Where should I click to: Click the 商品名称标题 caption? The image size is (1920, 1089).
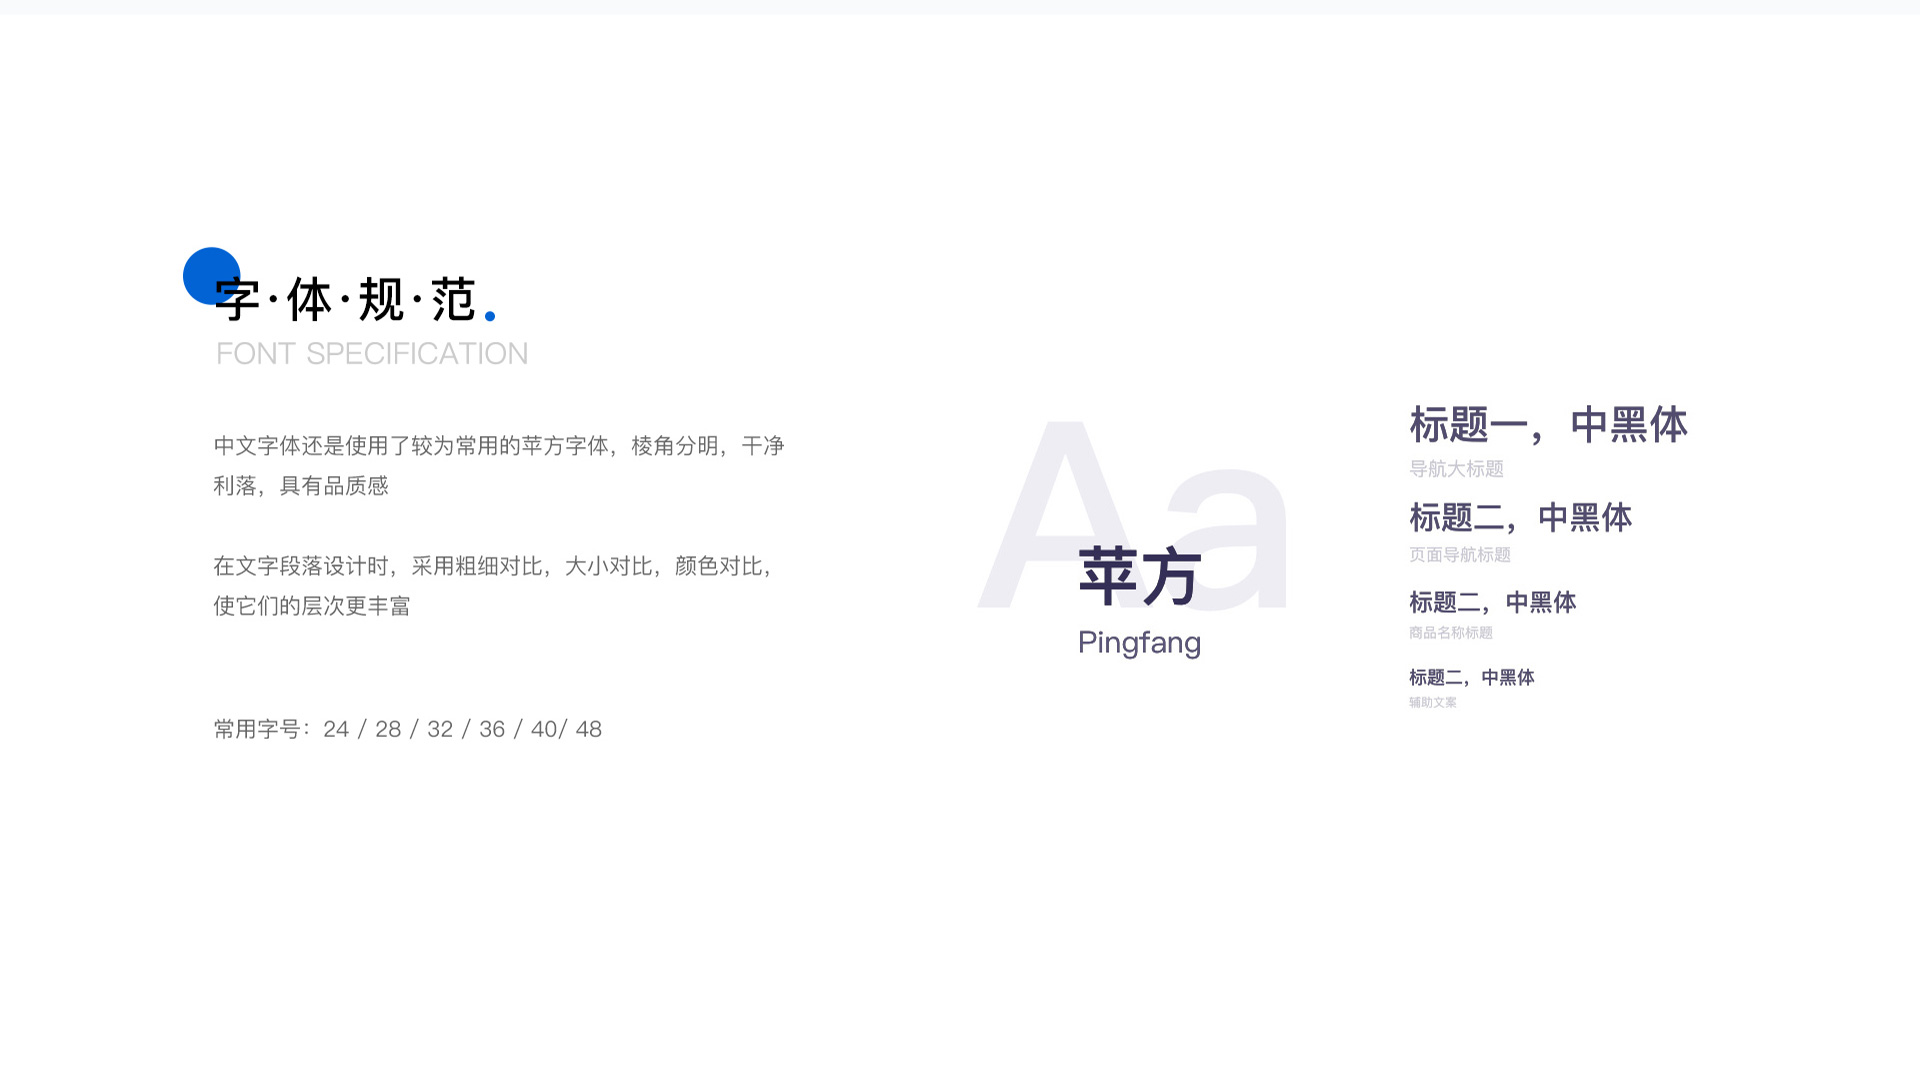tap(1450, 631)
